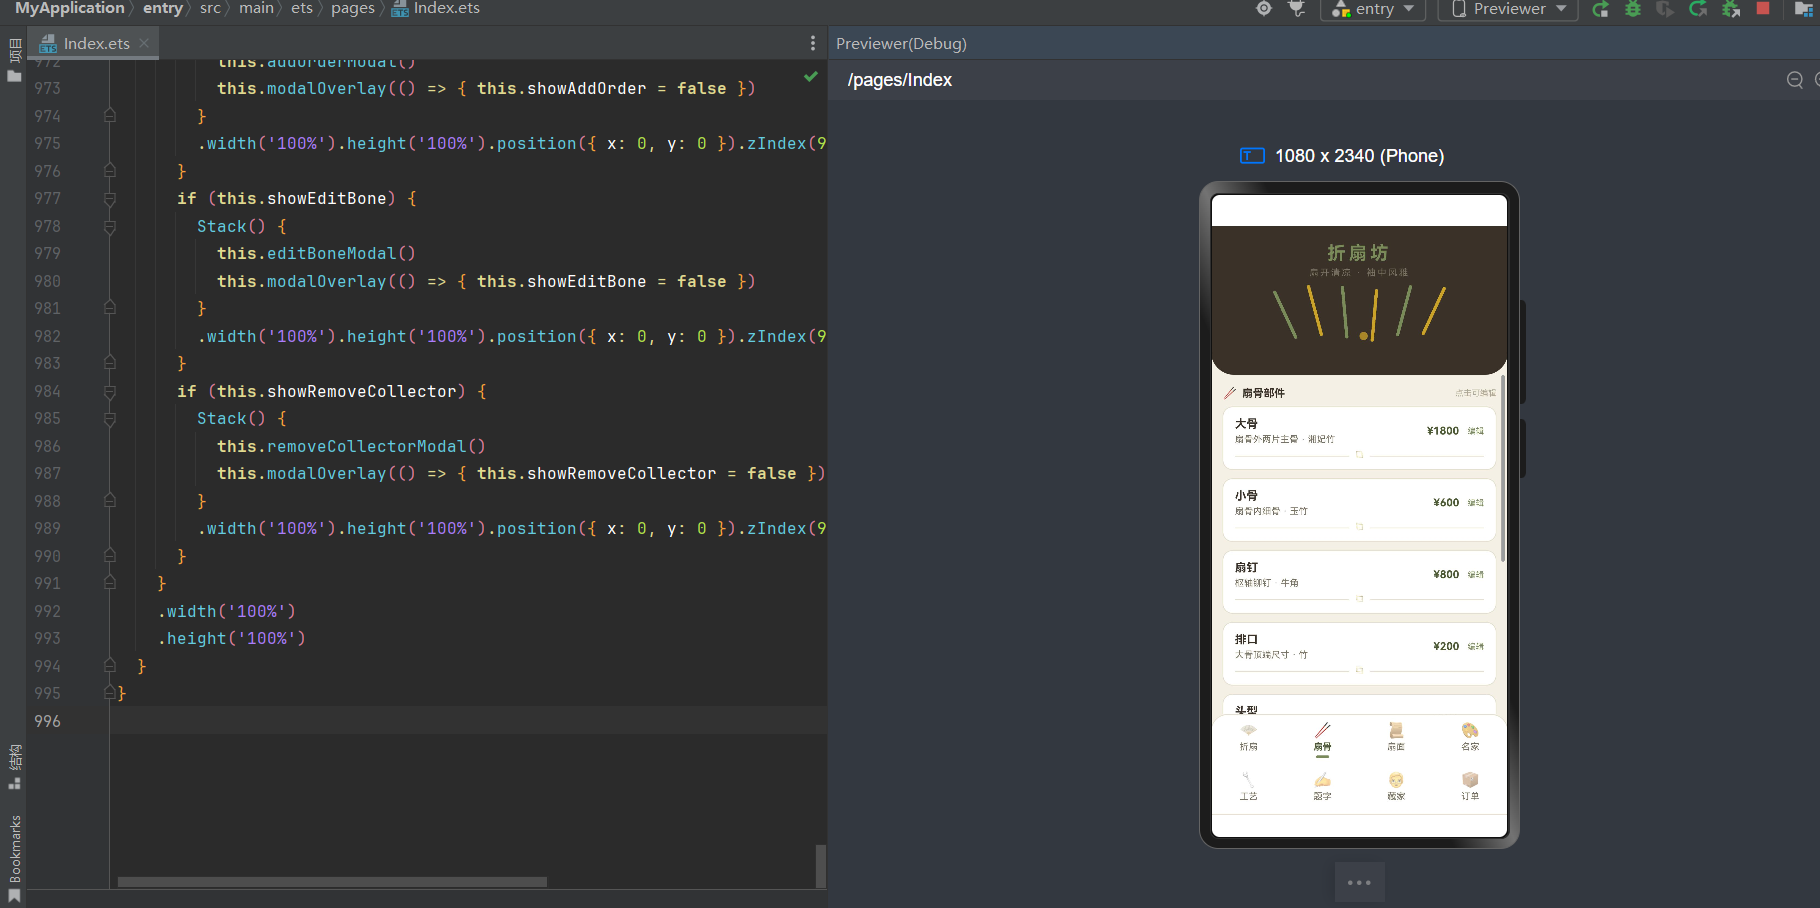Click the grayed profiler run icon

(1665, 9)
